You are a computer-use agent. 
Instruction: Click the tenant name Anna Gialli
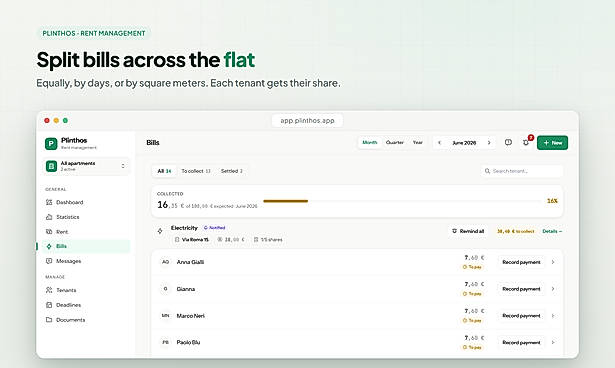point(190,262)
